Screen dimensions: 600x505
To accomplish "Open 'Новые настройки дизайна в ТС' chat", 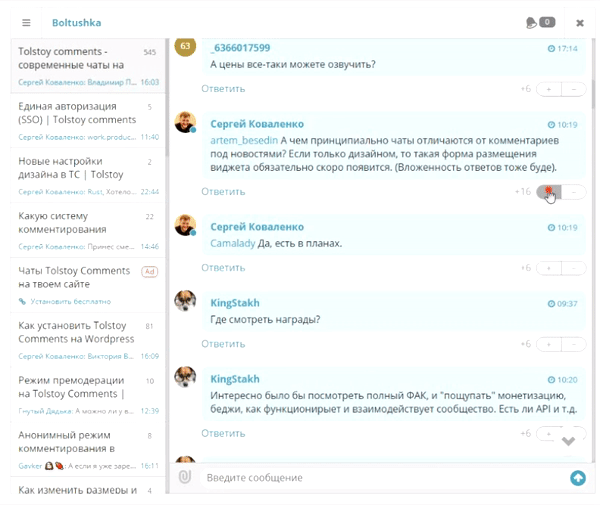I will point(88,175).
